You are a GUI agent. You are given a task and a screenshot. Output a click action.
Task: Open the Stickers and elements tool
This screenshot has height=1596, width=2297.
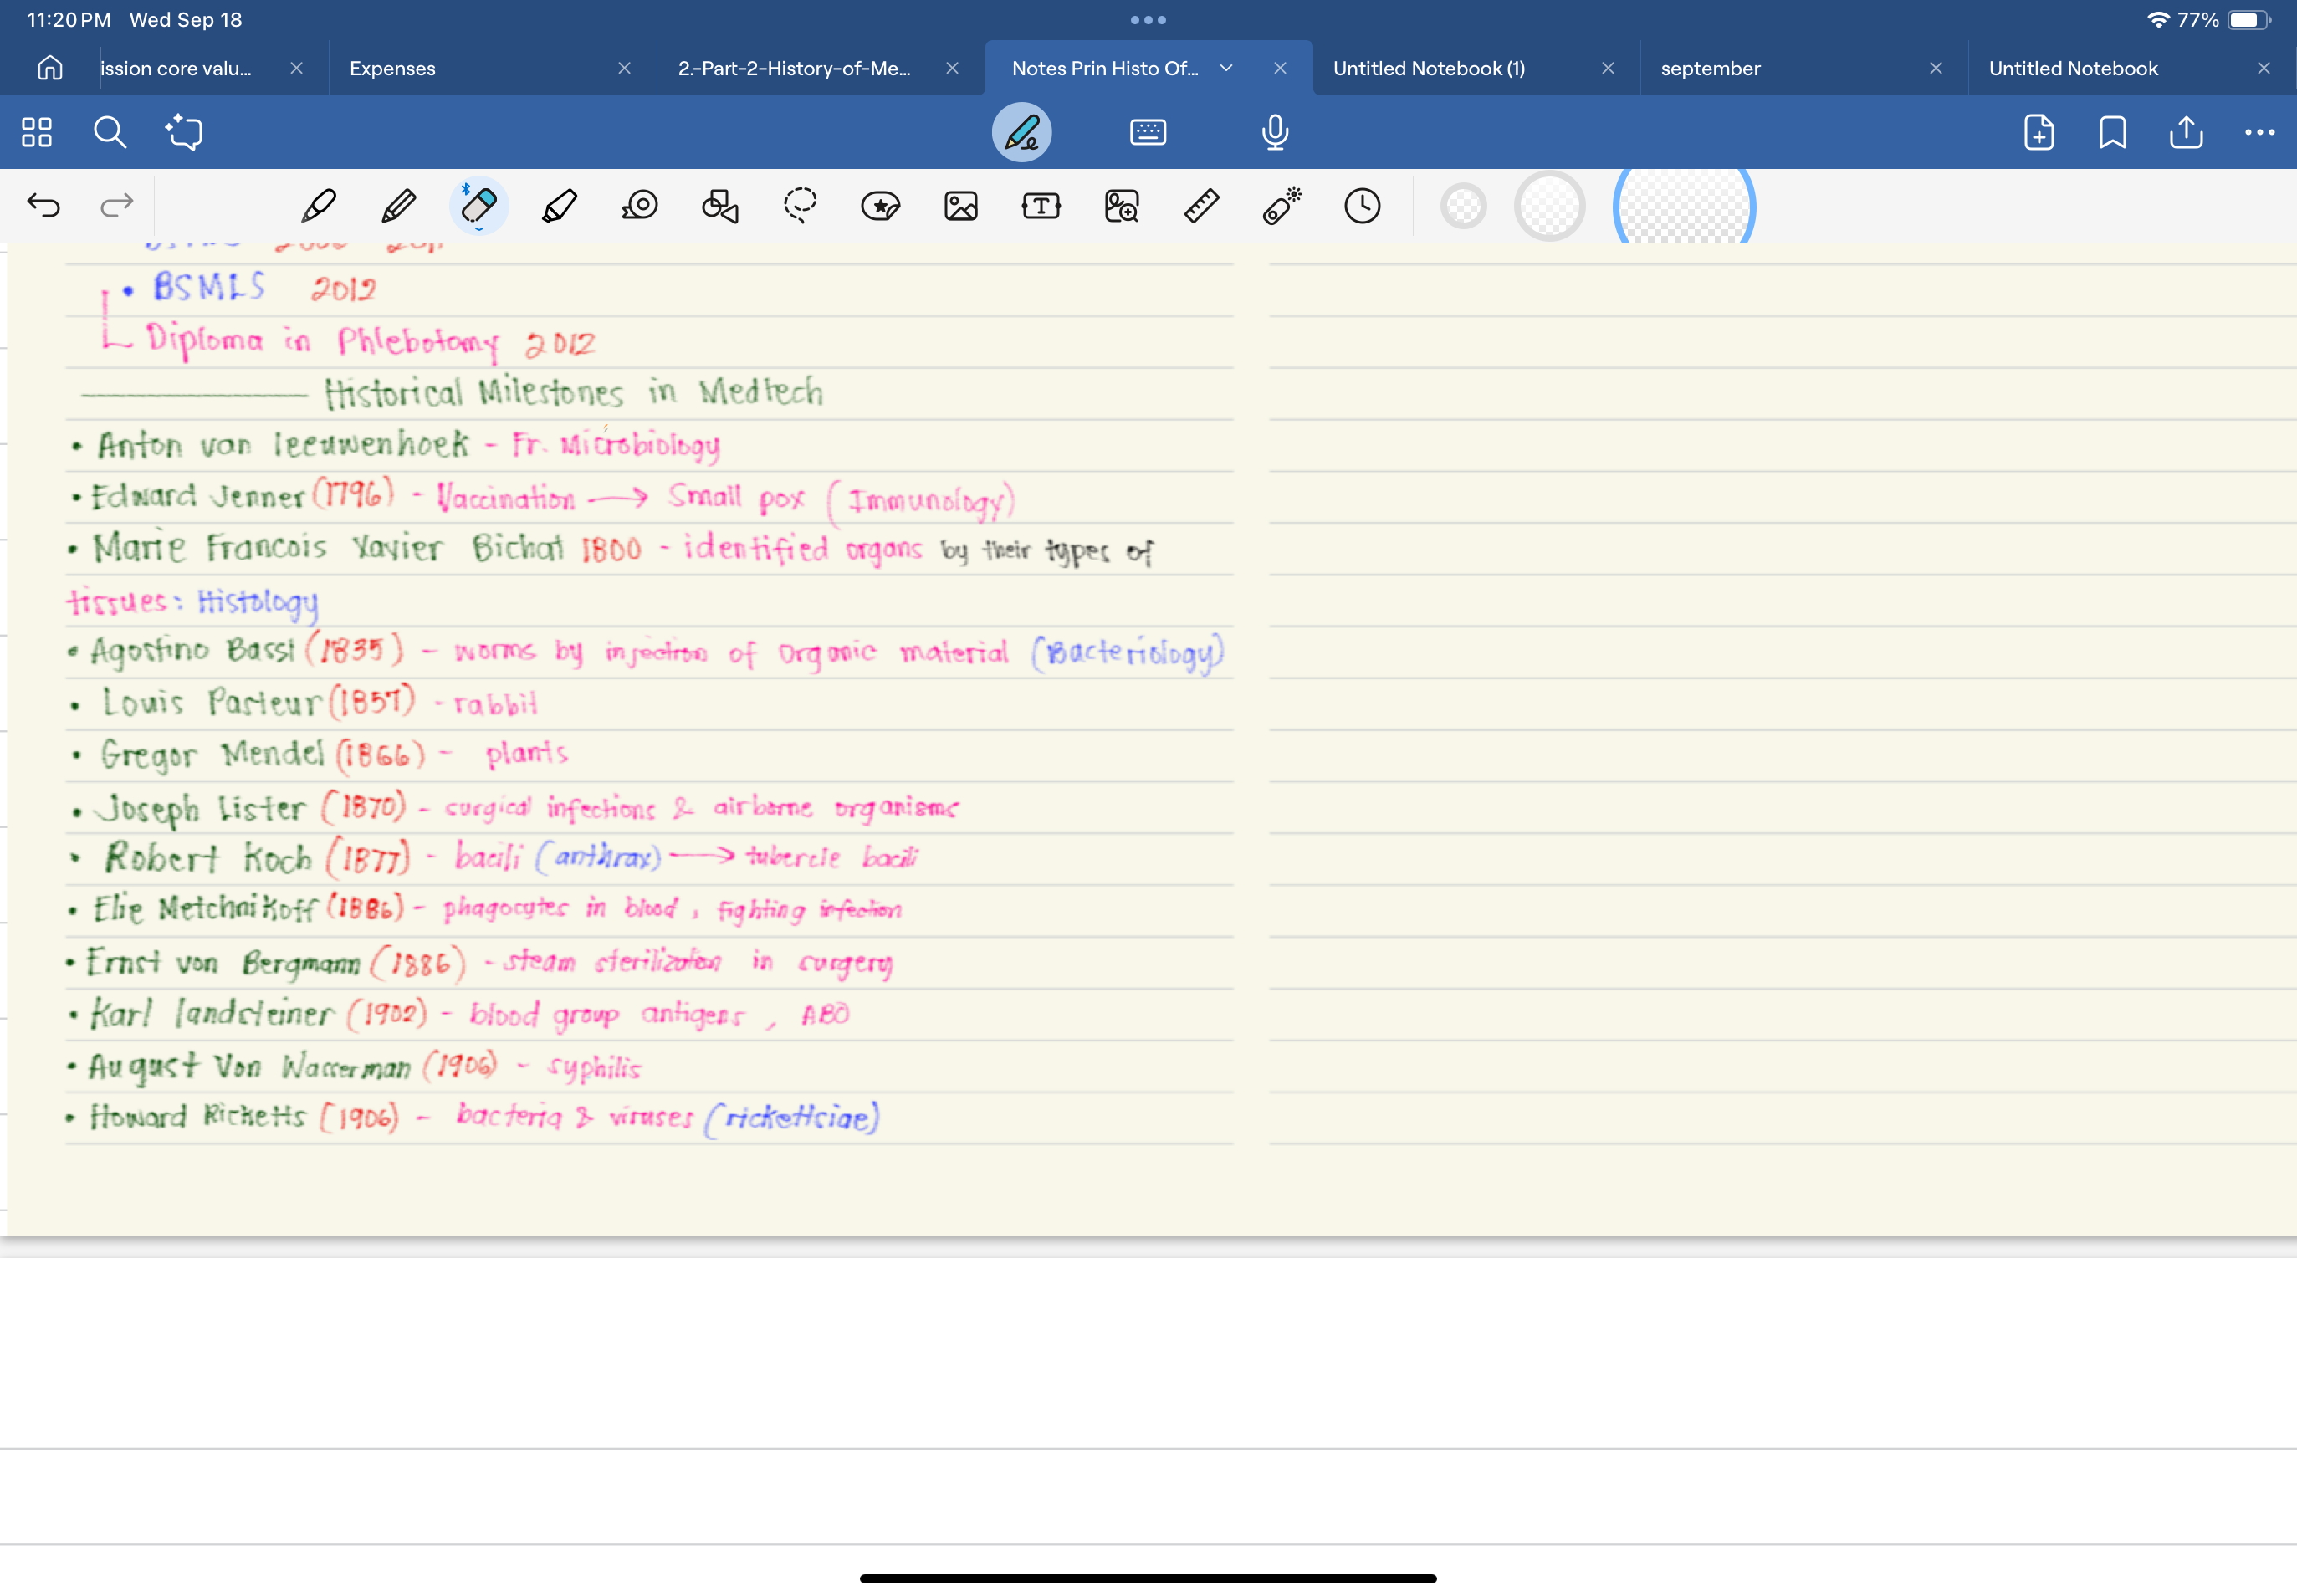[x=880, y=206]
